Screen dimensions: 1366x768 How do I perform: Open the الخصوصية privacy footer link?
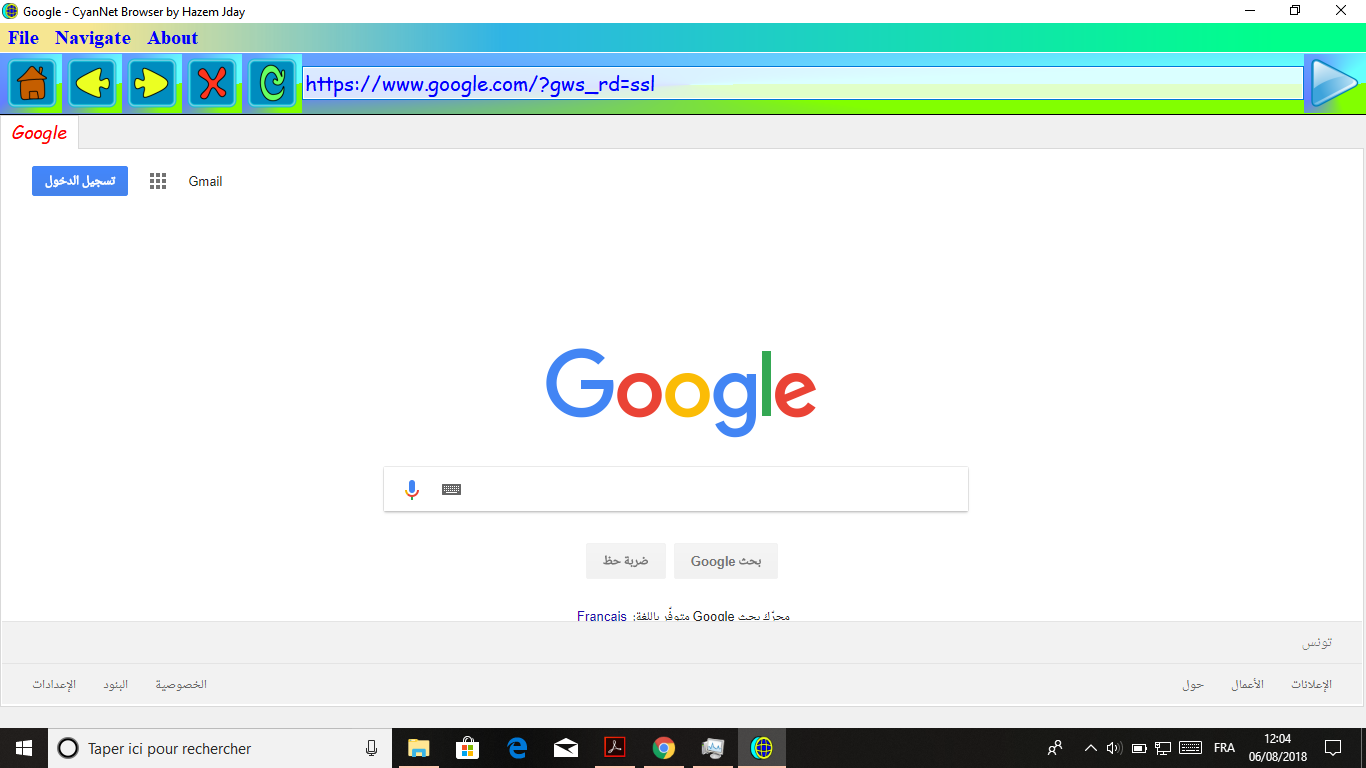(181, 685)
